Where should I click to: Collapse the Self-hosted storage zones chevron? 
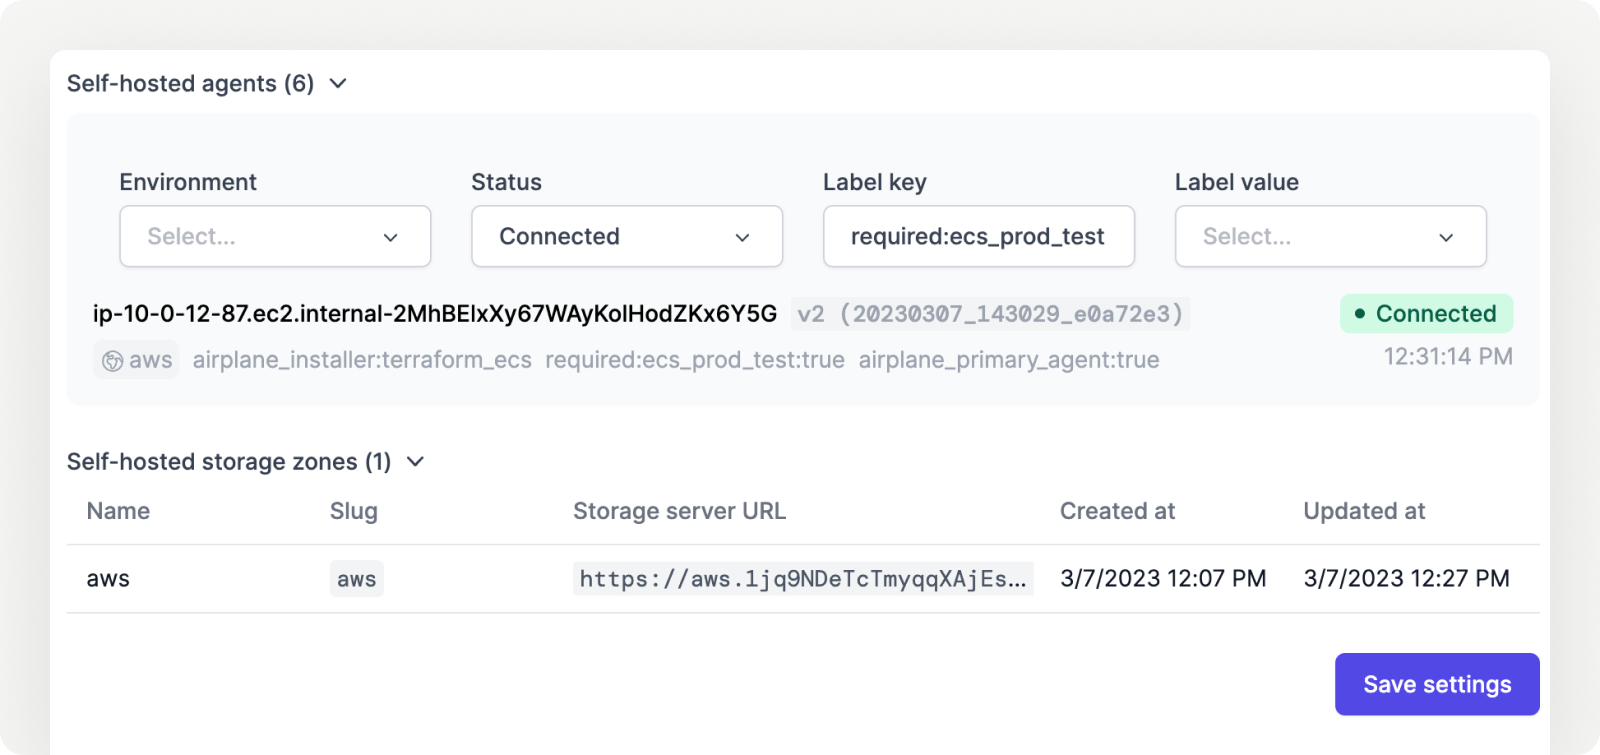click(416, 462)
